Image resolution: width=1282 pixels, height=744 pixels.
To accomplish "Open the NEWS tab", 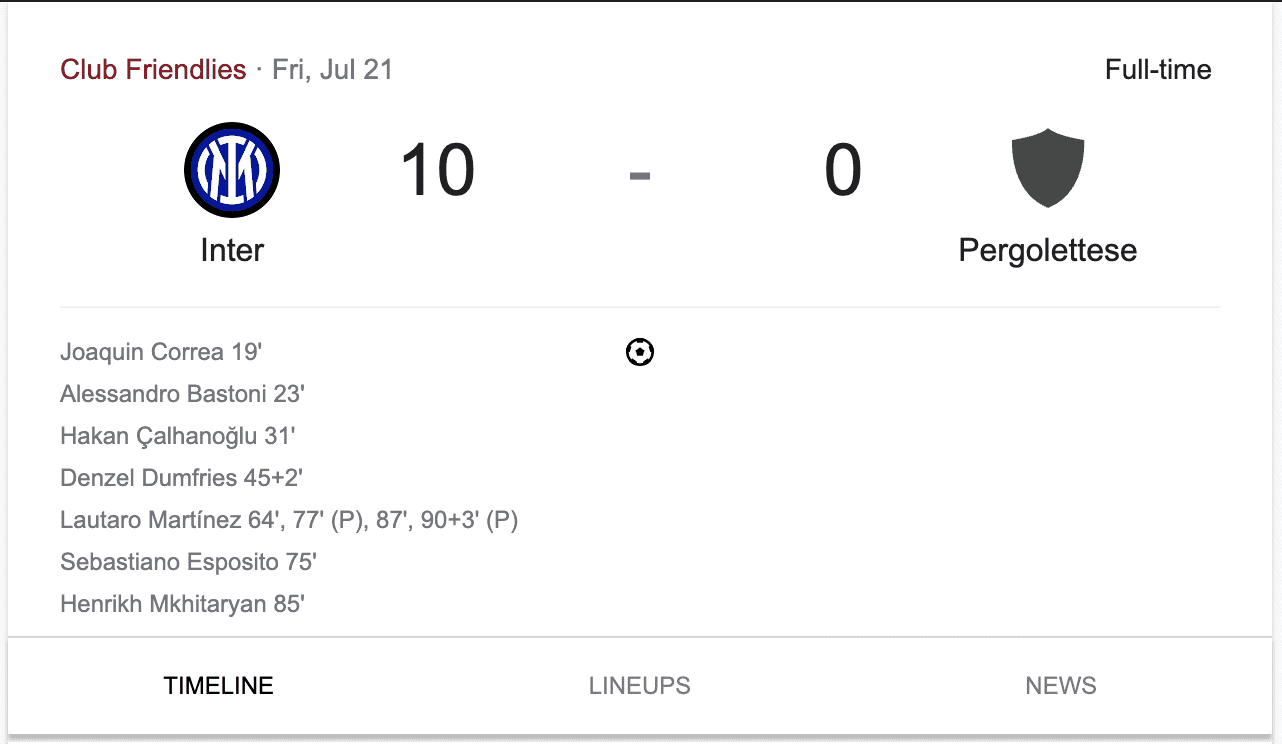I will [1061, 686].
